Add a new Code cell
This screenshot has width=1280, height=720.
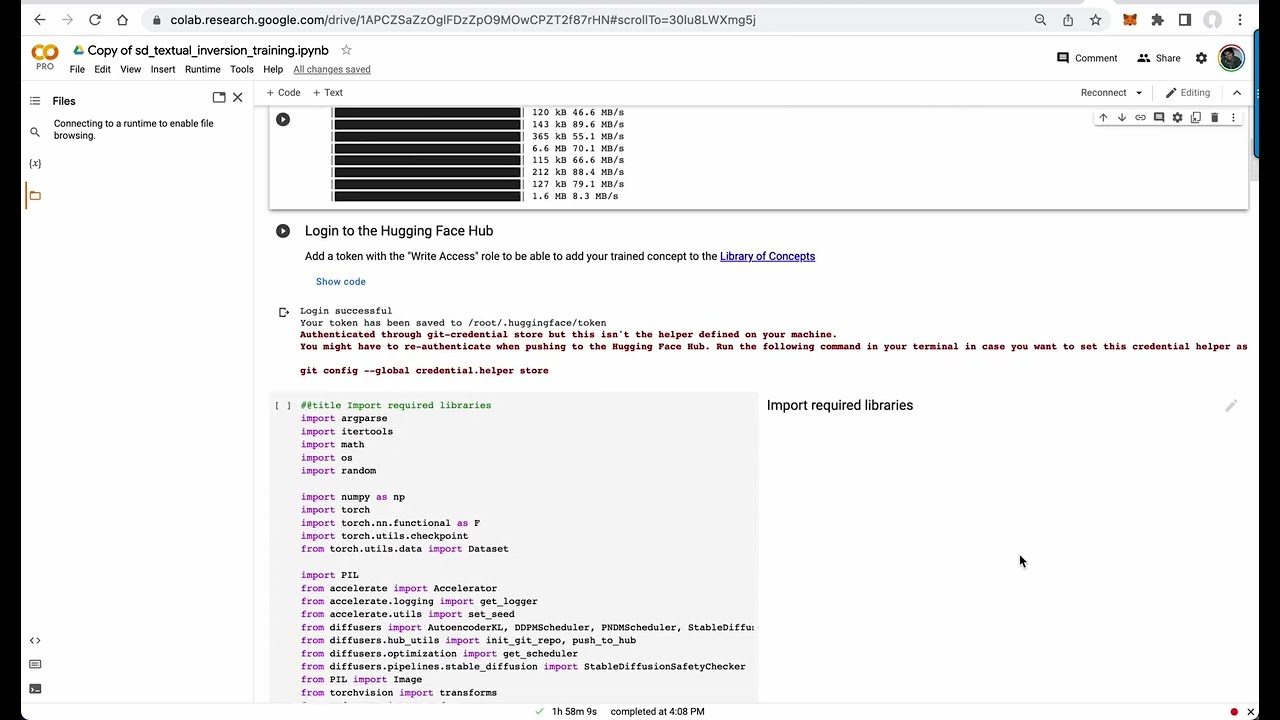coord(283,92)
